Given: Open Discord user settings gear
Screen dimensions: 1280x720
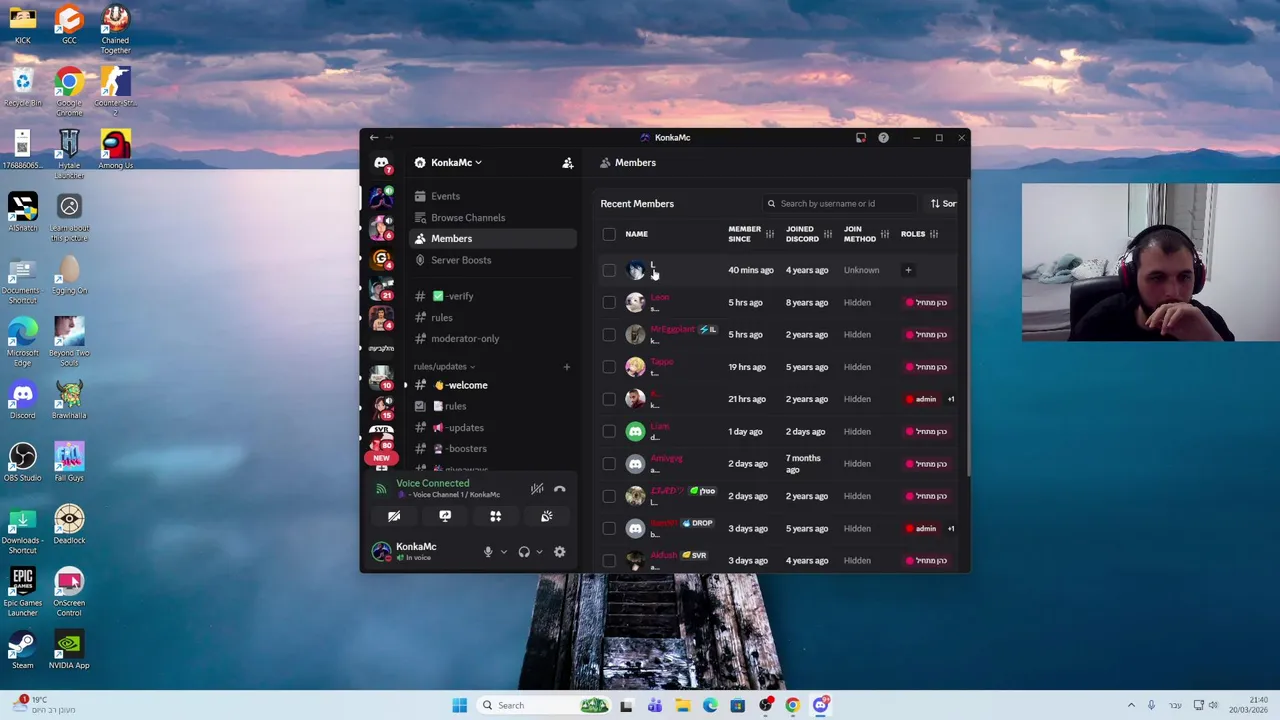Looking at the screenshot, I should 560,552.
